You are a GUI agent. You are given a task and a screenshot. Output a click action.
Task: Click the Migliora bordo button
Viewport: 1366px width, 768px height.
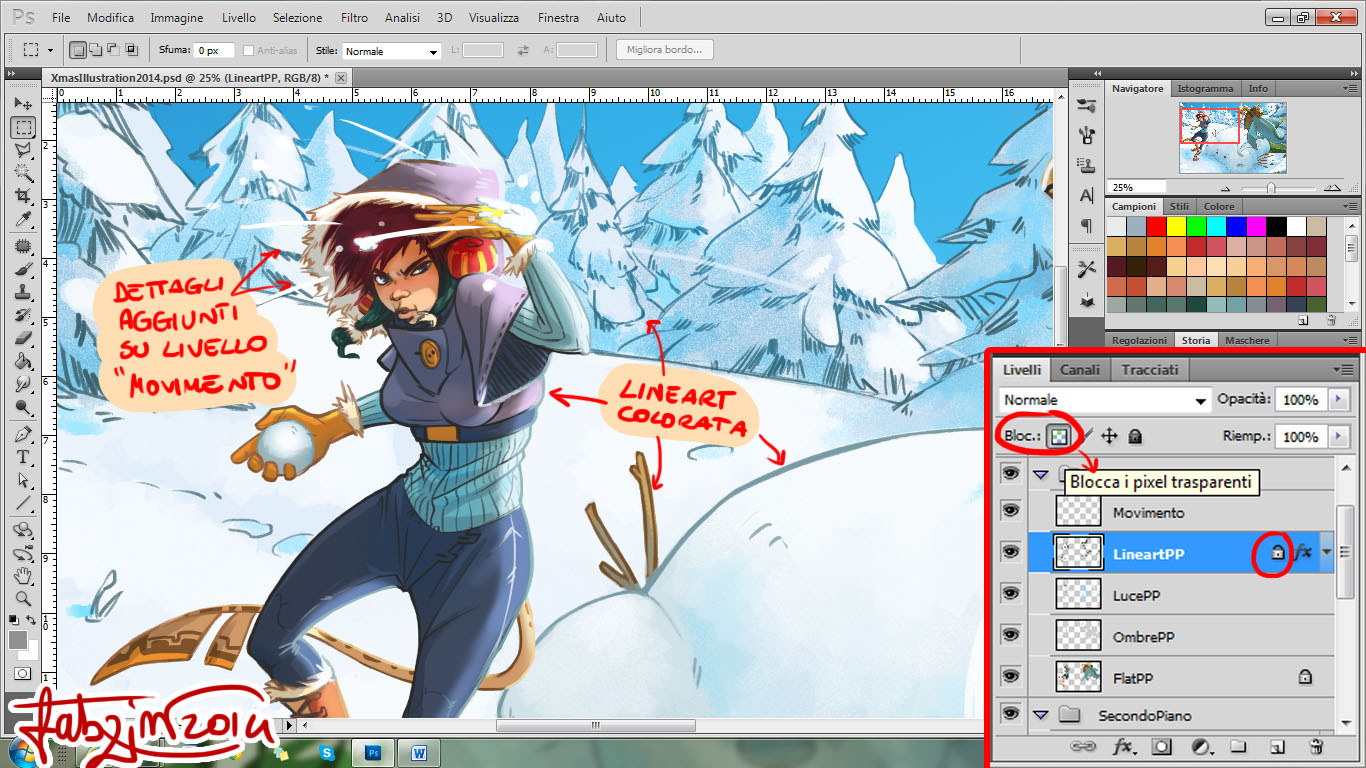click(x=664, y=49)
